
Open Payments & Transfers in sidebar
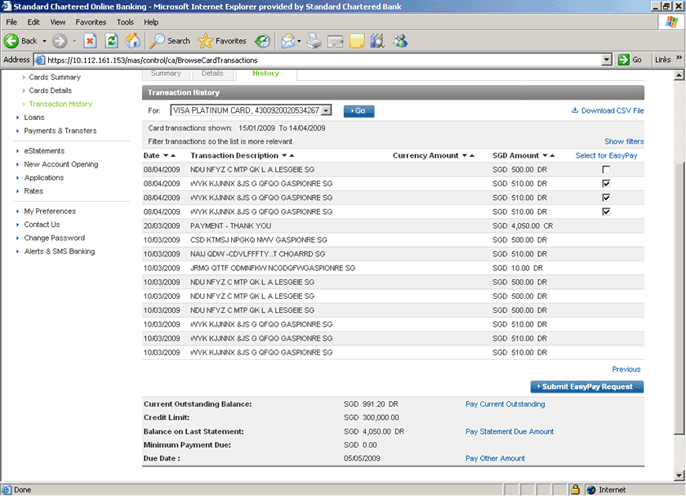click(60, 131)
